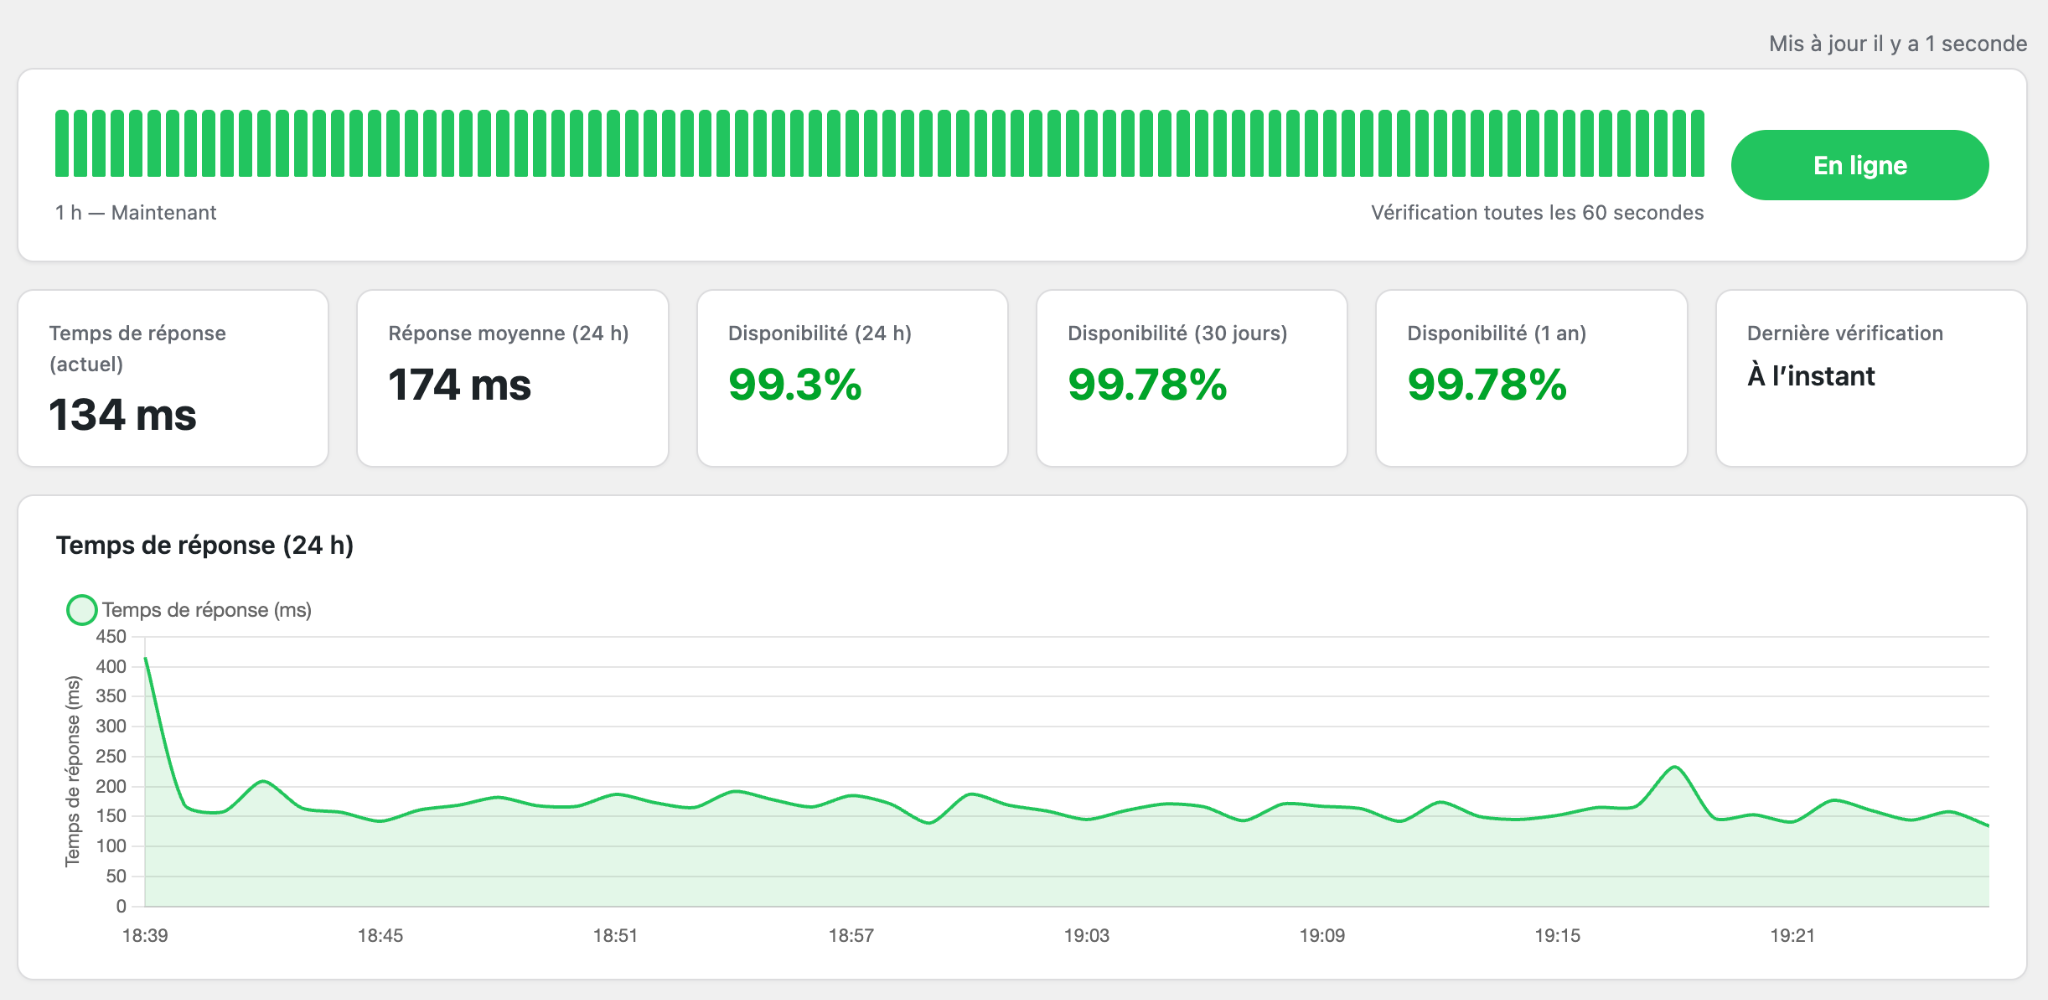Click the green En ligne status button
This screenshot has height=1000, width=2048.
[x=1859, y=165]
